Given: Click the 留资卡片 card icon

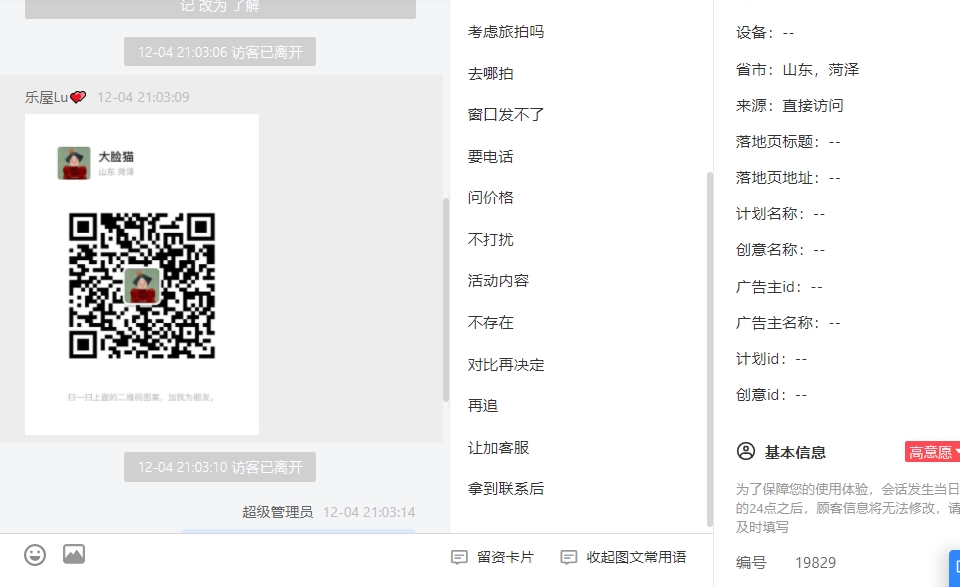Looking at the screenshot, I should coord(459,557).
